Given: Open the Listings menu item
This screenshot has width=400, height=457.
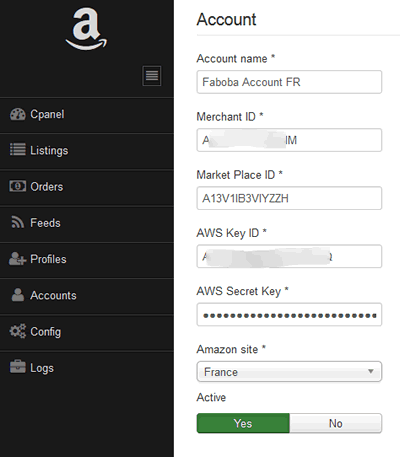Looking at the screenshot, I should 87,152.
